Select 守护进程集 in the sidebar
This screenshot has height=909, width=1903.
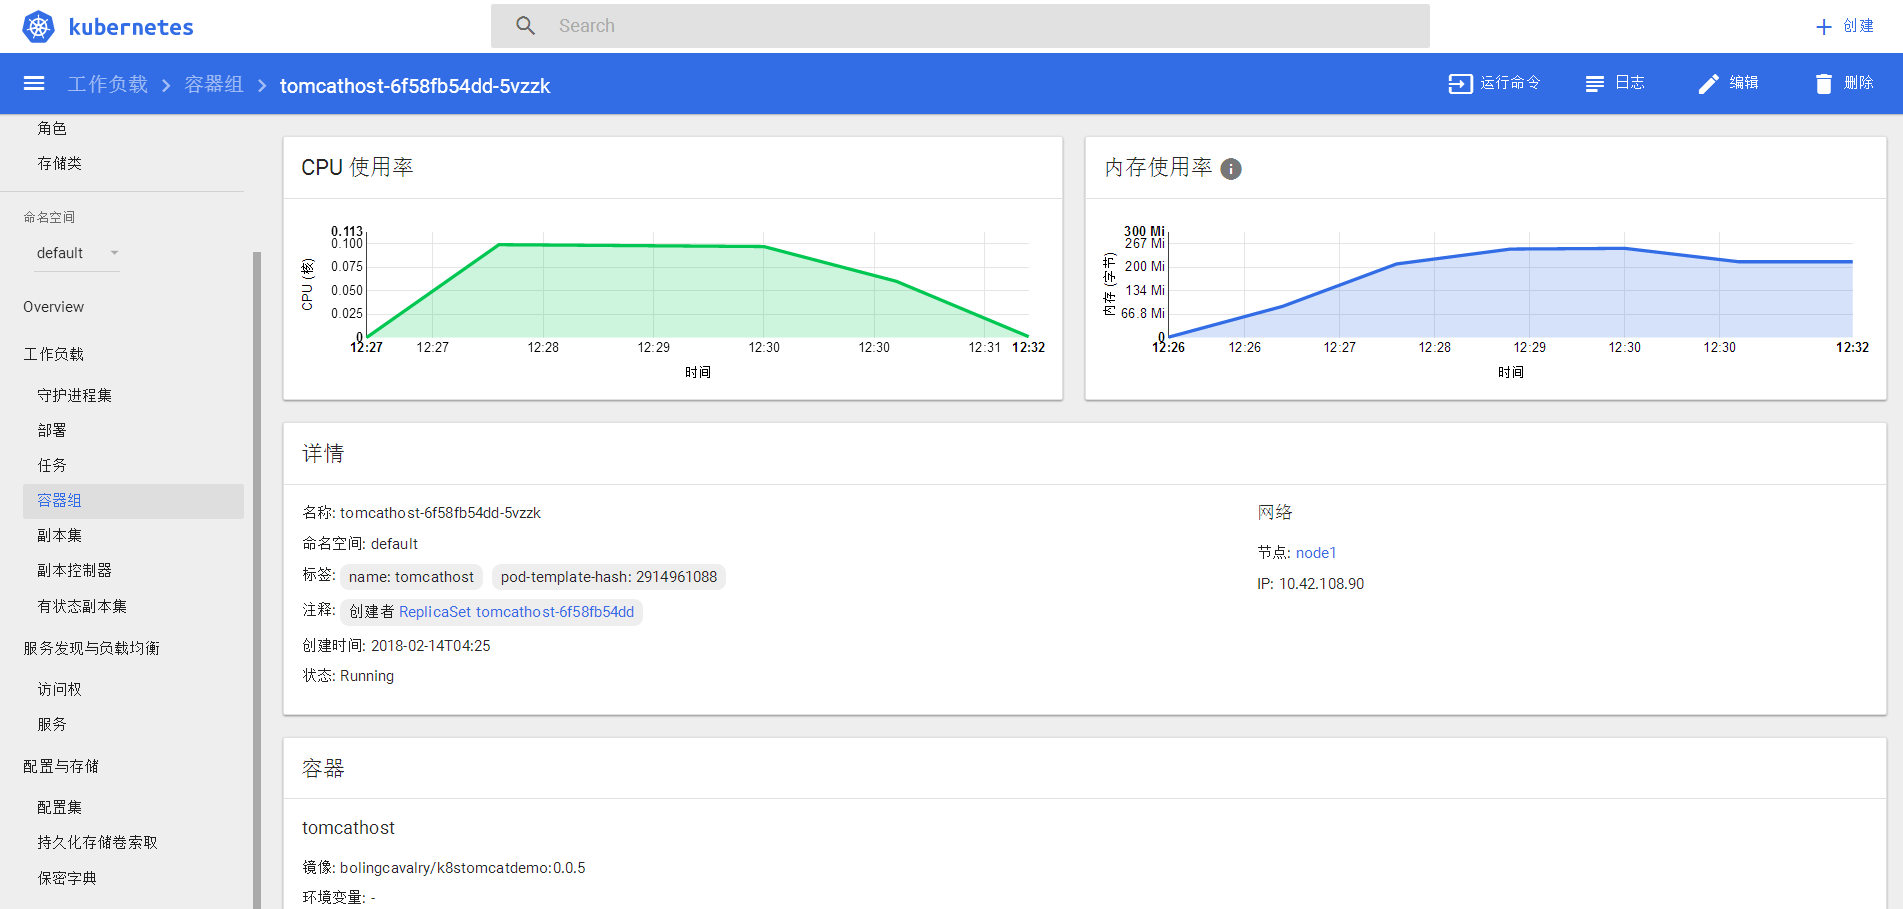[75, 395]
